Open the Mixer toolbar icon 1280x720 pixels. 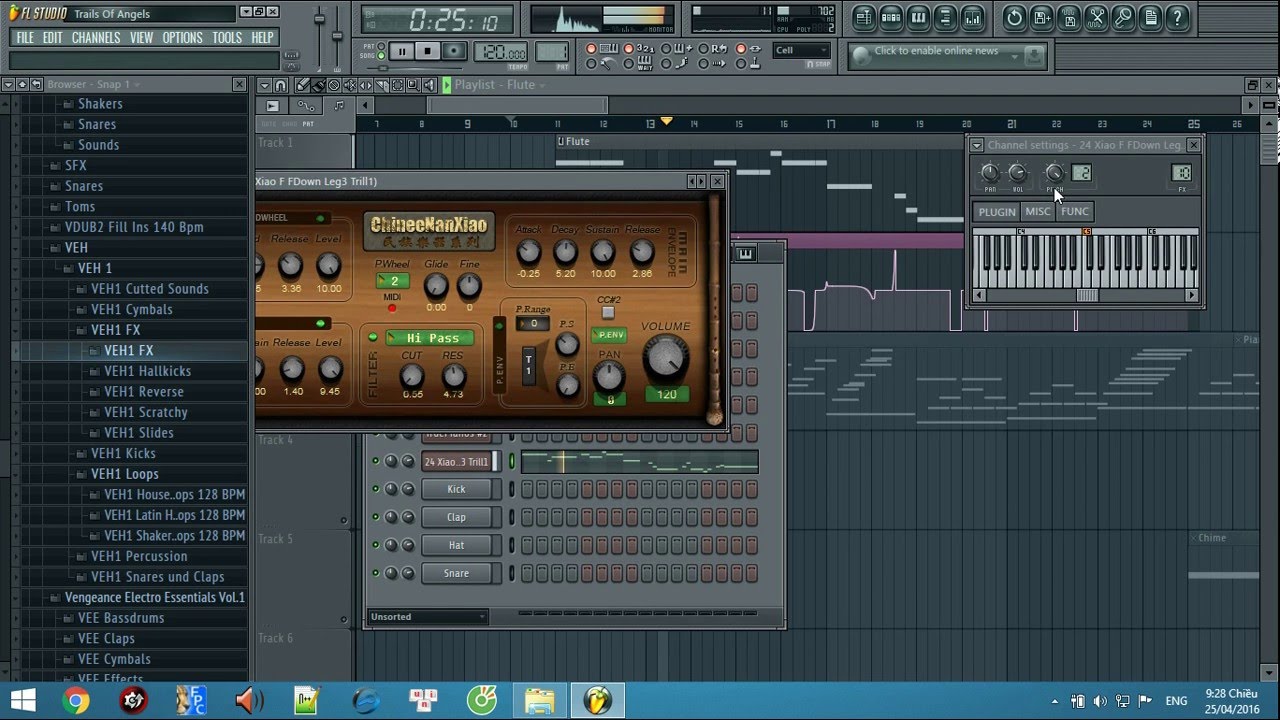(972, 17)
